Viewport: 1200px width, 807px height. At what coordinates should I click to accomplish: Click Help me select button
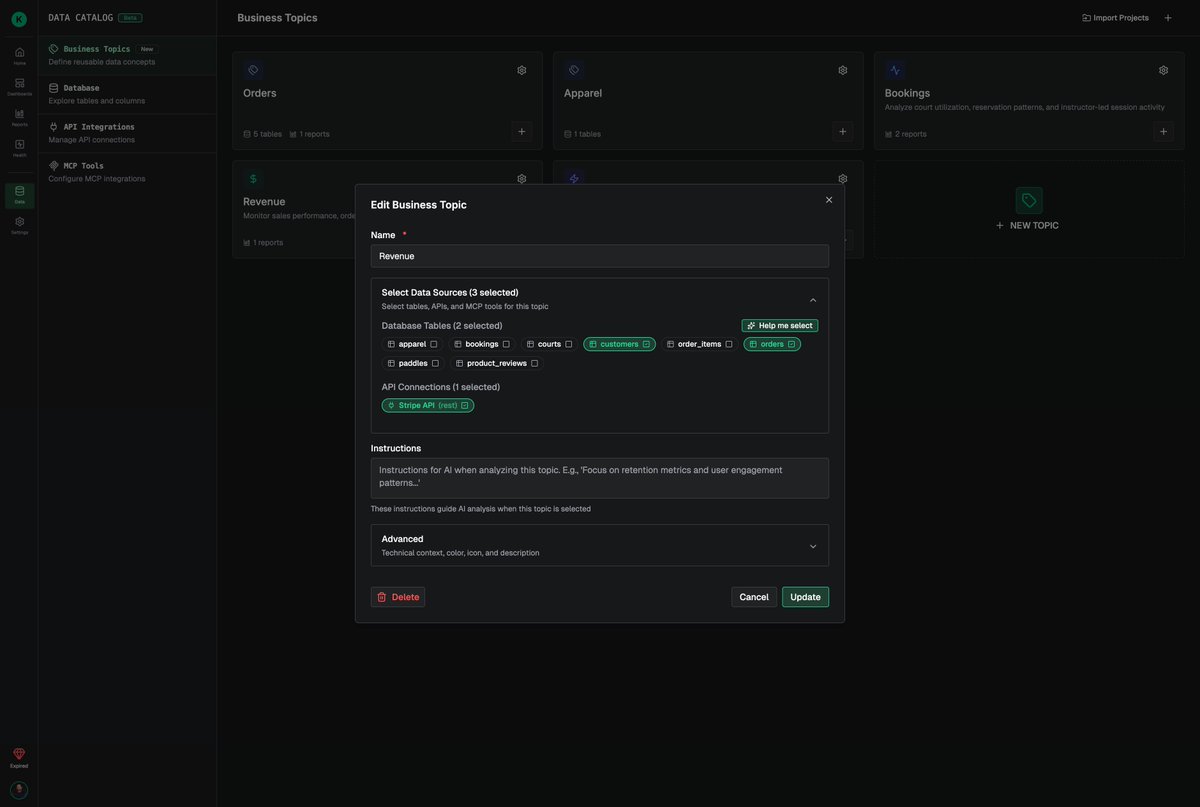pos(780,326)
